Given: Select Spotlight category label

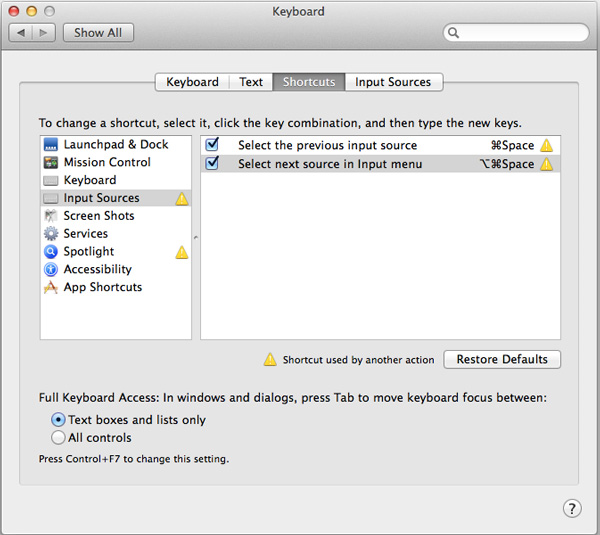Looking at the screenshot, I should [89, 251].
